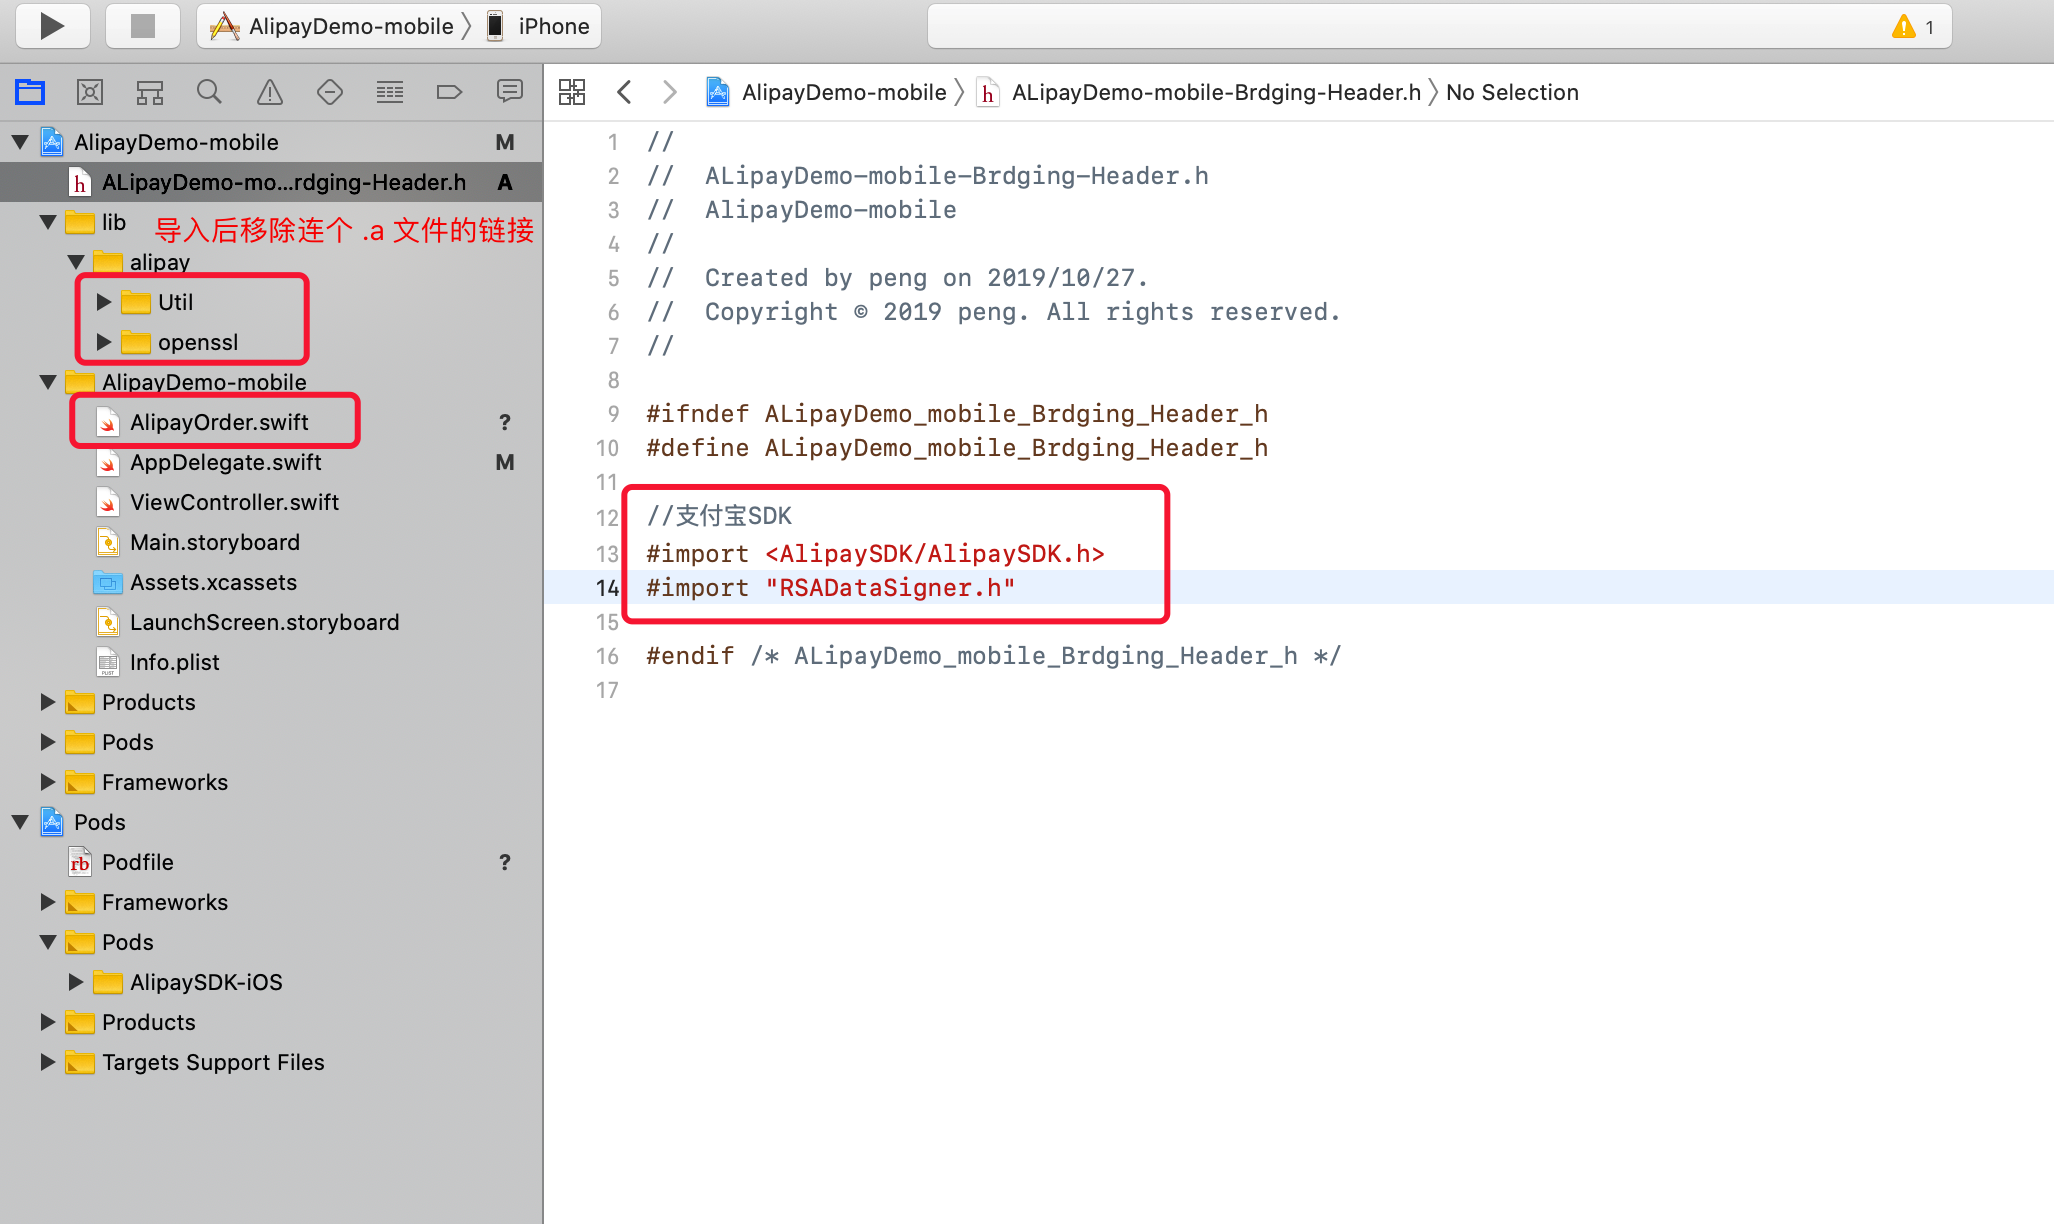Open the Source Control navigator icon
The width and height of the screenshot is (2054, 1224).
[90, 92]
